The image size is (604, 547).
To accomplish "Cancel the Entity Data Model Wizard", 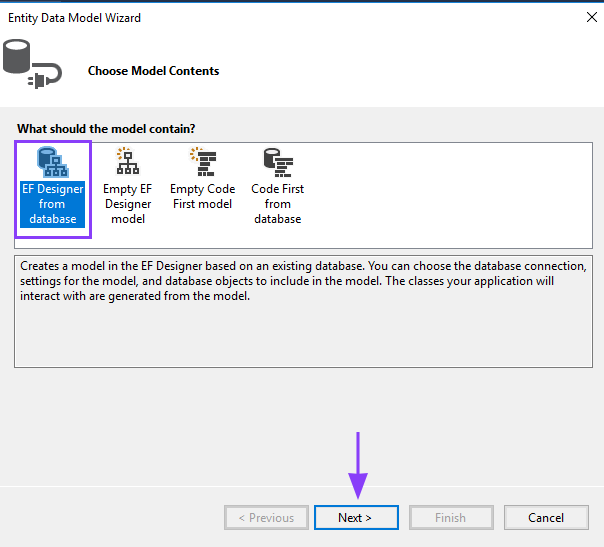I will point(546,518).
